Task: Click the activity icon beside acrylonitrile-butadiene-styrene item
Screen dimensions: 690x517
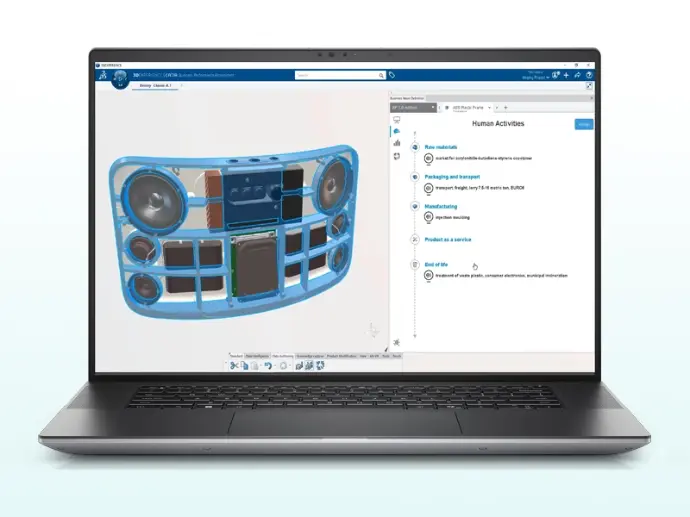Action: coord(428,158)
